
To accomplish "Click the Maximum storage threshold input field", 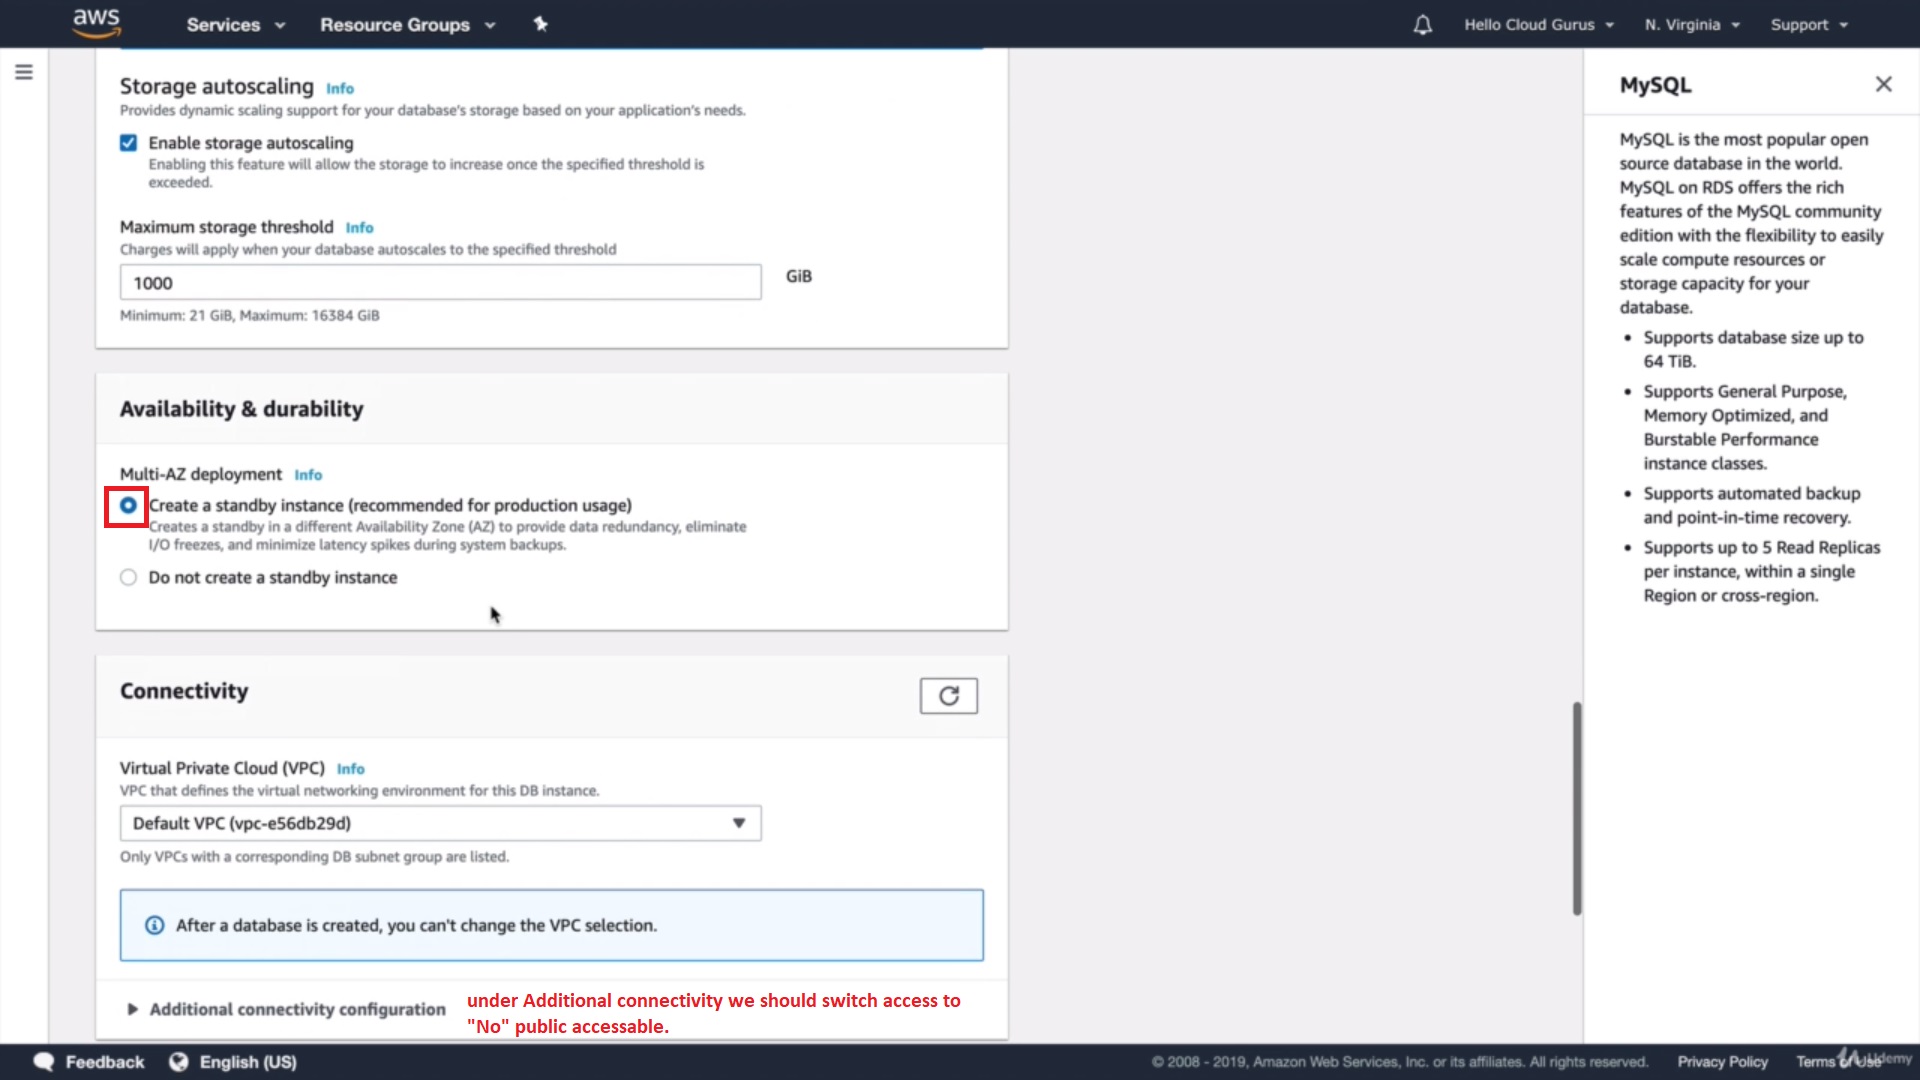I will [x=440, y=283].
